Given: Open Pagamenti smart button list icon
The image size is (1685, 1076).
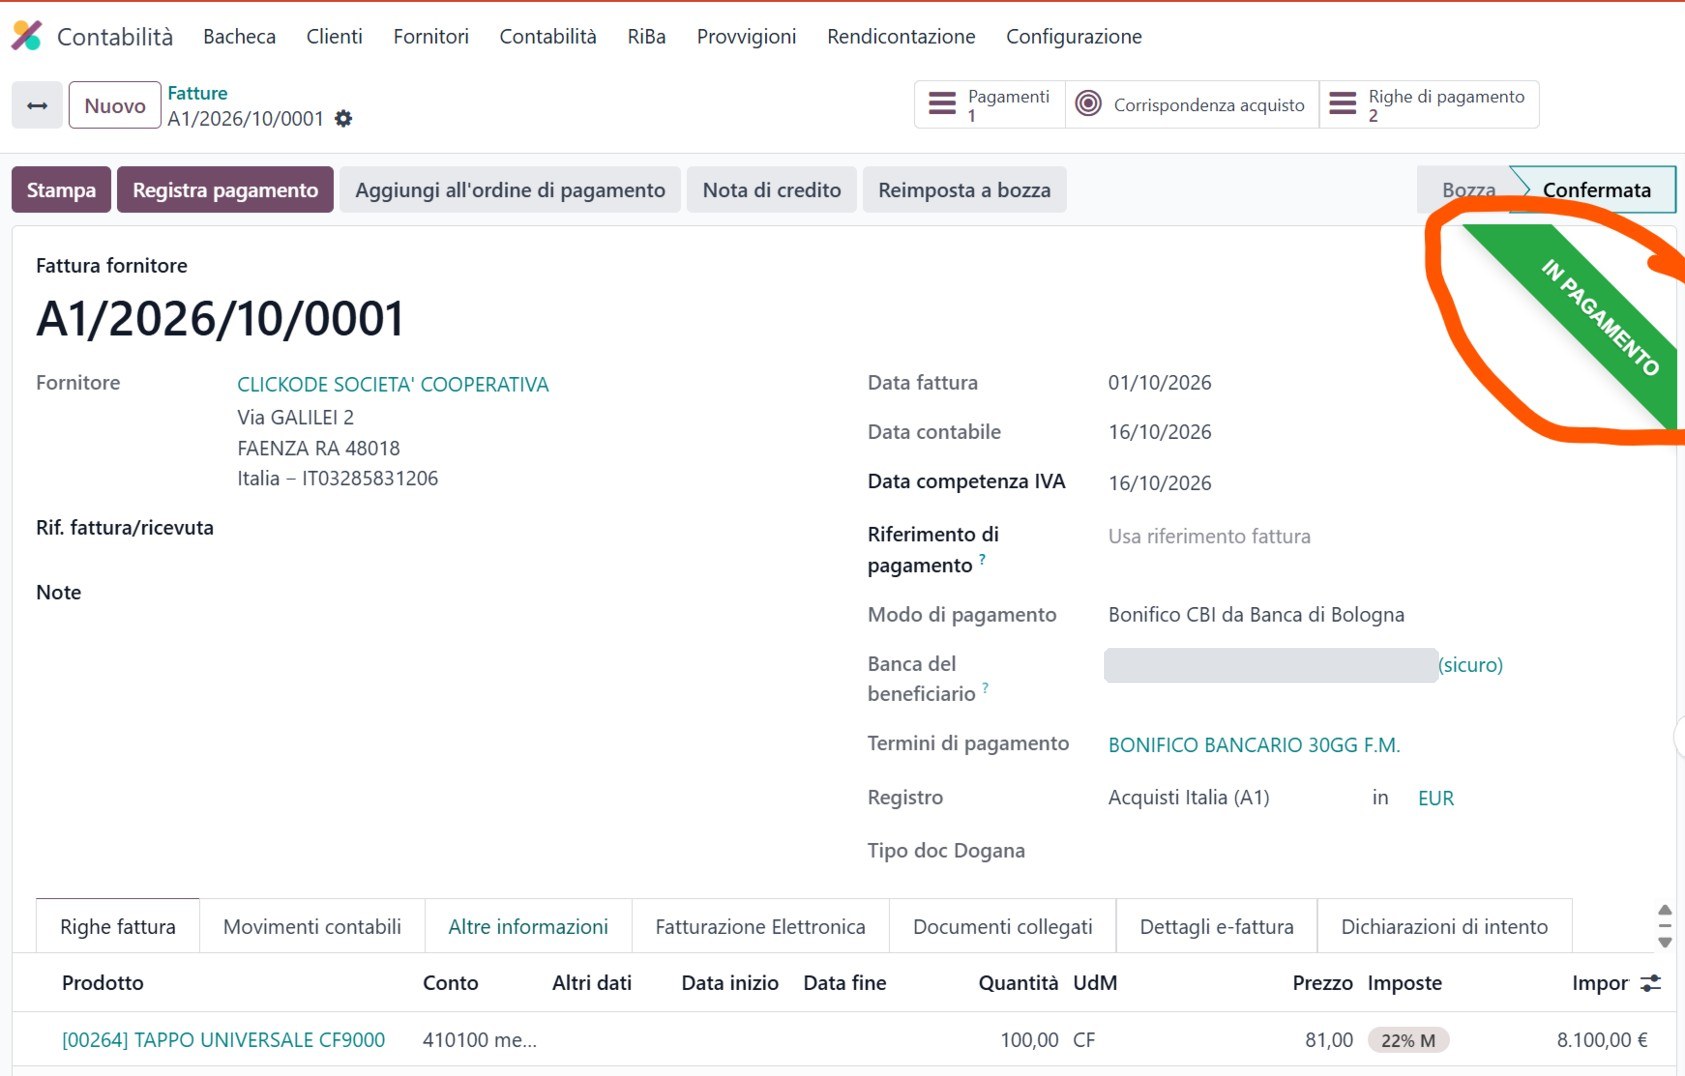Looking at the screenshot, I should (942, 104).
